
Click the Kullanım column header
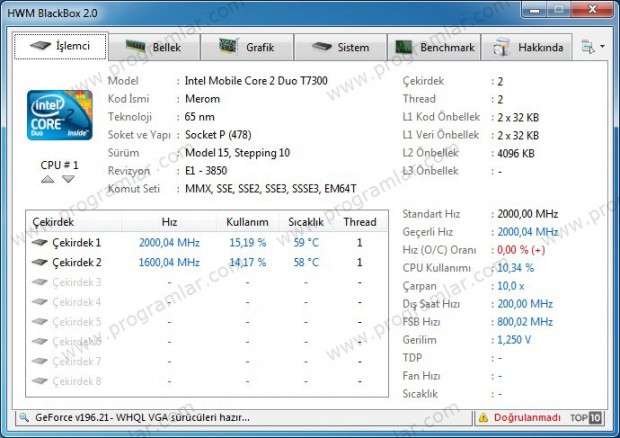click(248, 222)
